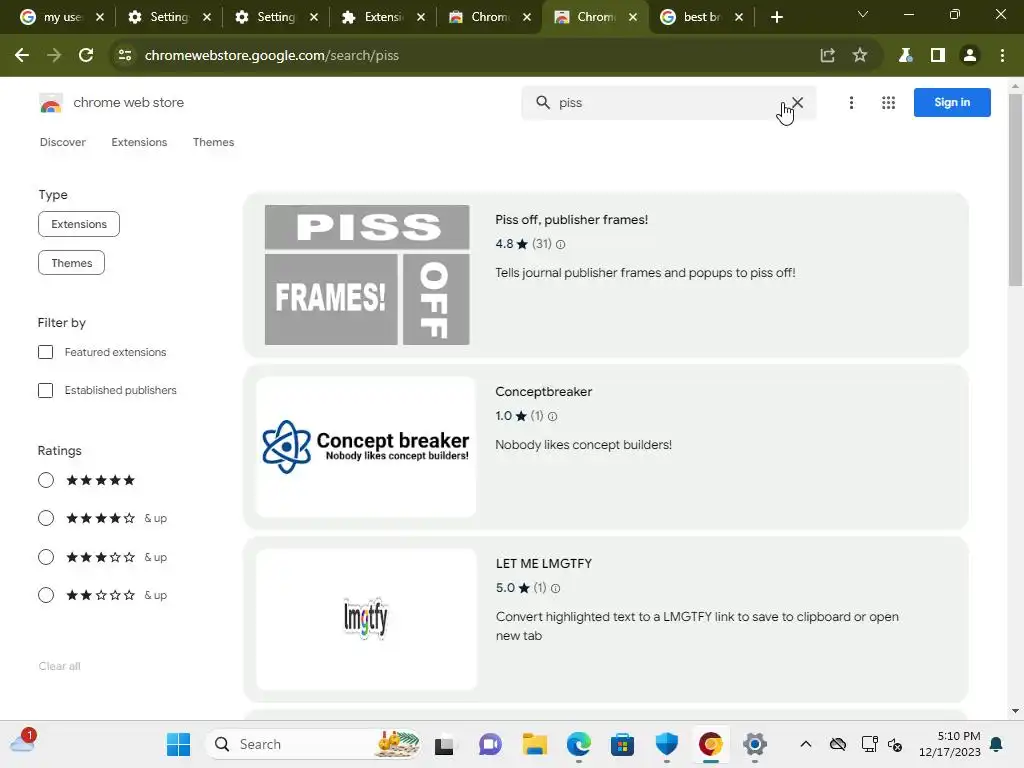Open the Chrome profile avatar
This screenshot has height=768, width=1024.
tap(970, 56)
